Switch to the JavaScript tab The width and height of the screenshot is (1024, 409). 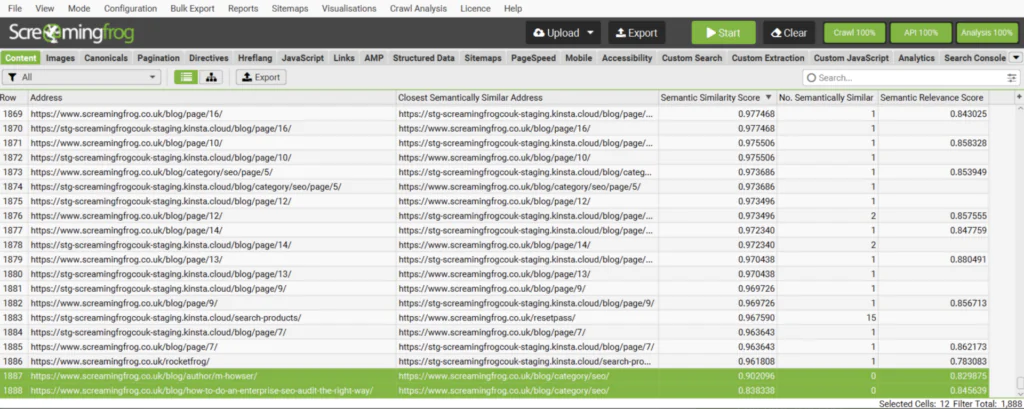pyautogui.click(x=303, y=58)
